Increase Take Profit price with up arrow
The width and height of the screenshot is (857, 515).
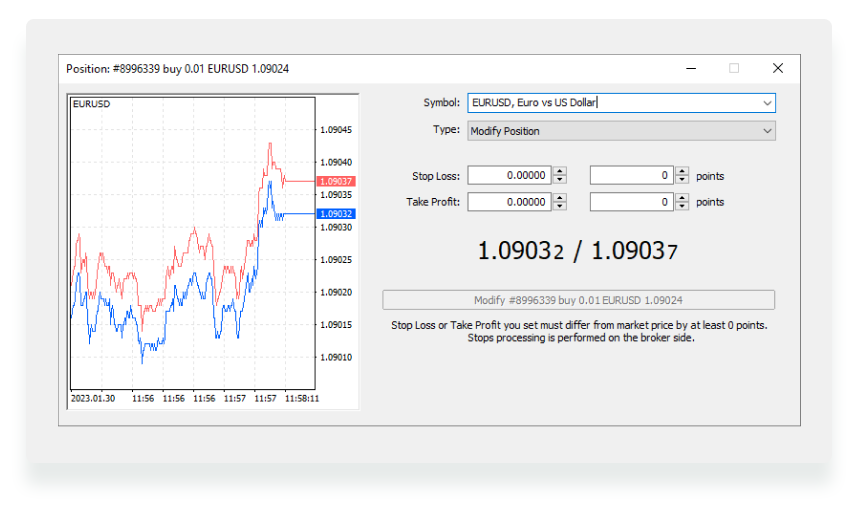[560, 197]
